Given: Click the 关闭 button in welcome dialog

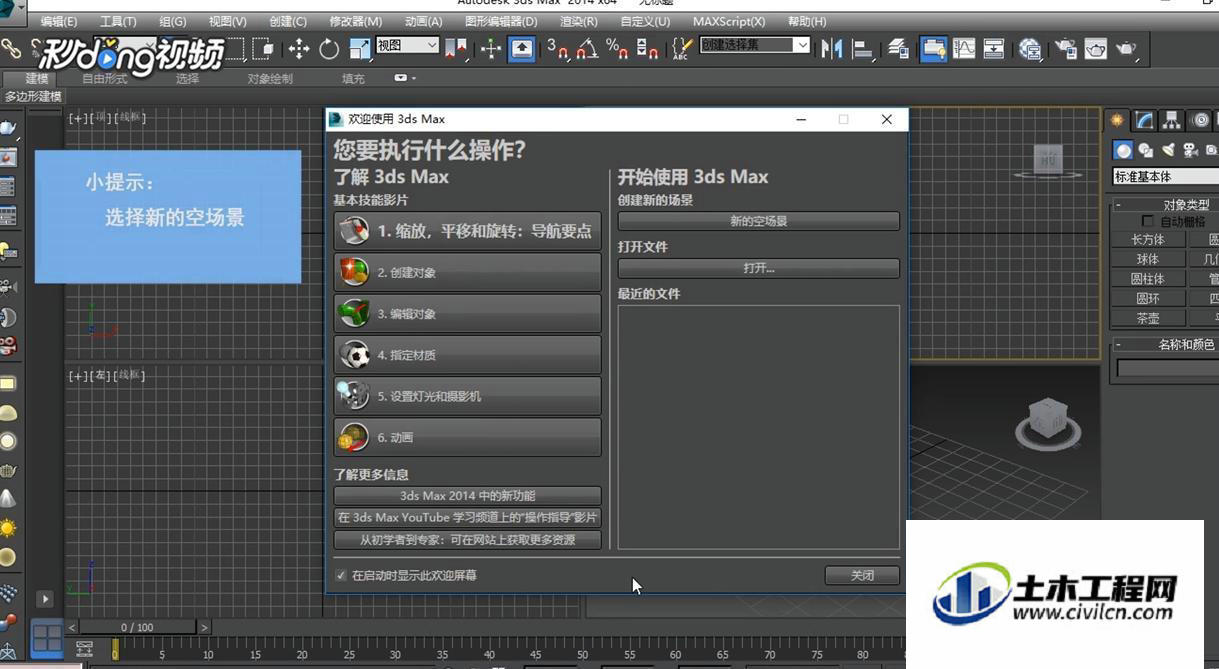Looking at the screenshot, I should click(862, 576).
